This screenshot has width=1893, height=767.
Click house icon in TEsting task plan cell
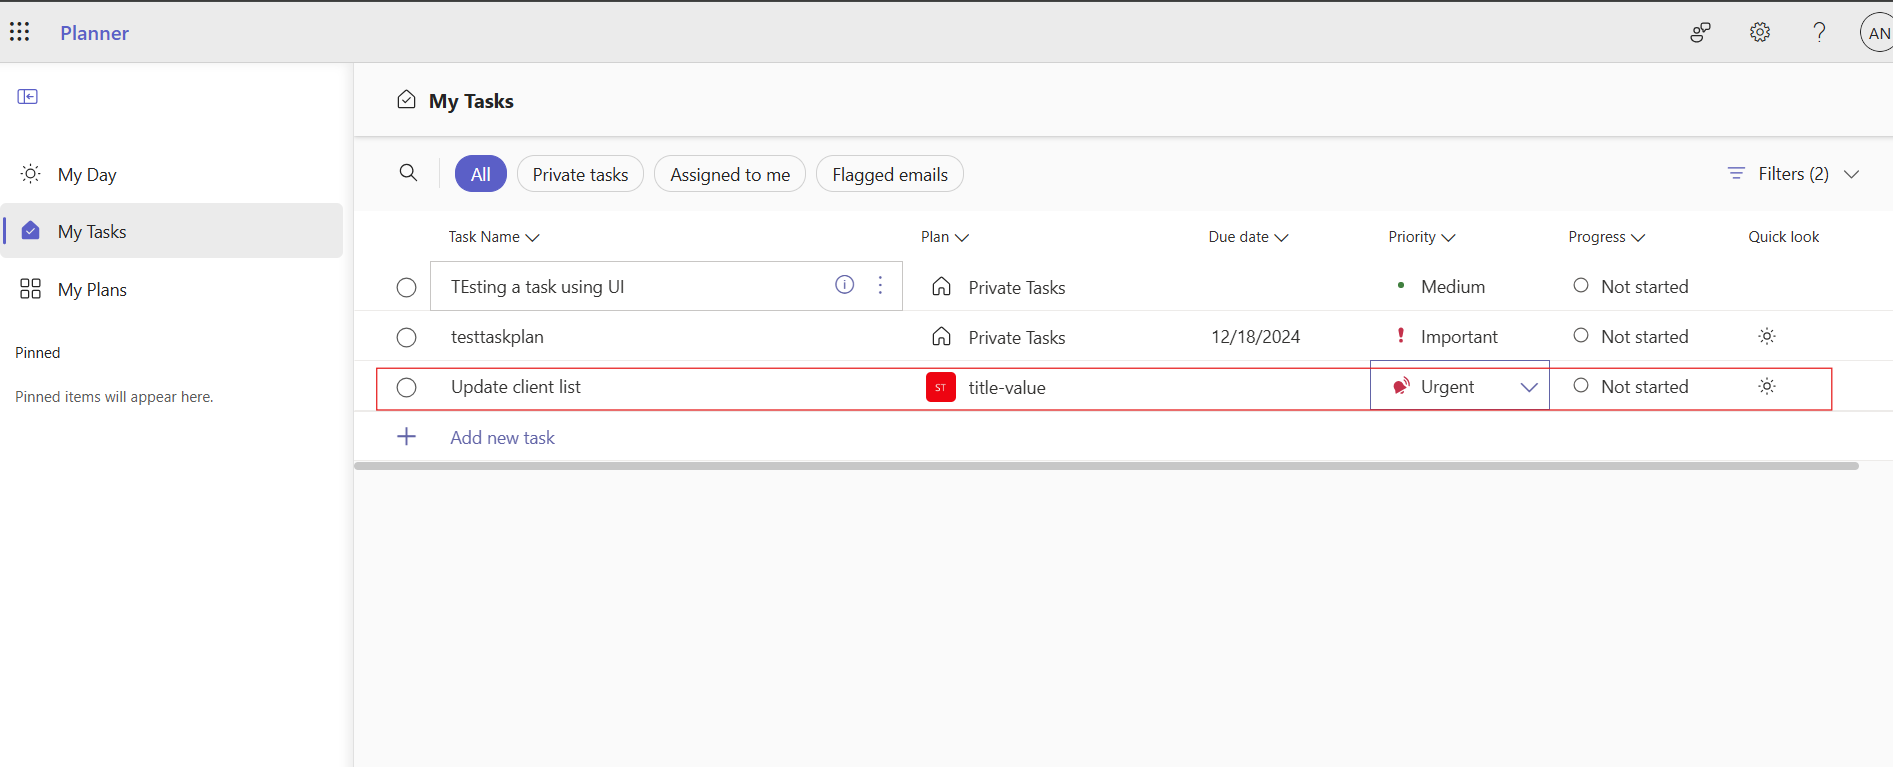coord(941,287)
